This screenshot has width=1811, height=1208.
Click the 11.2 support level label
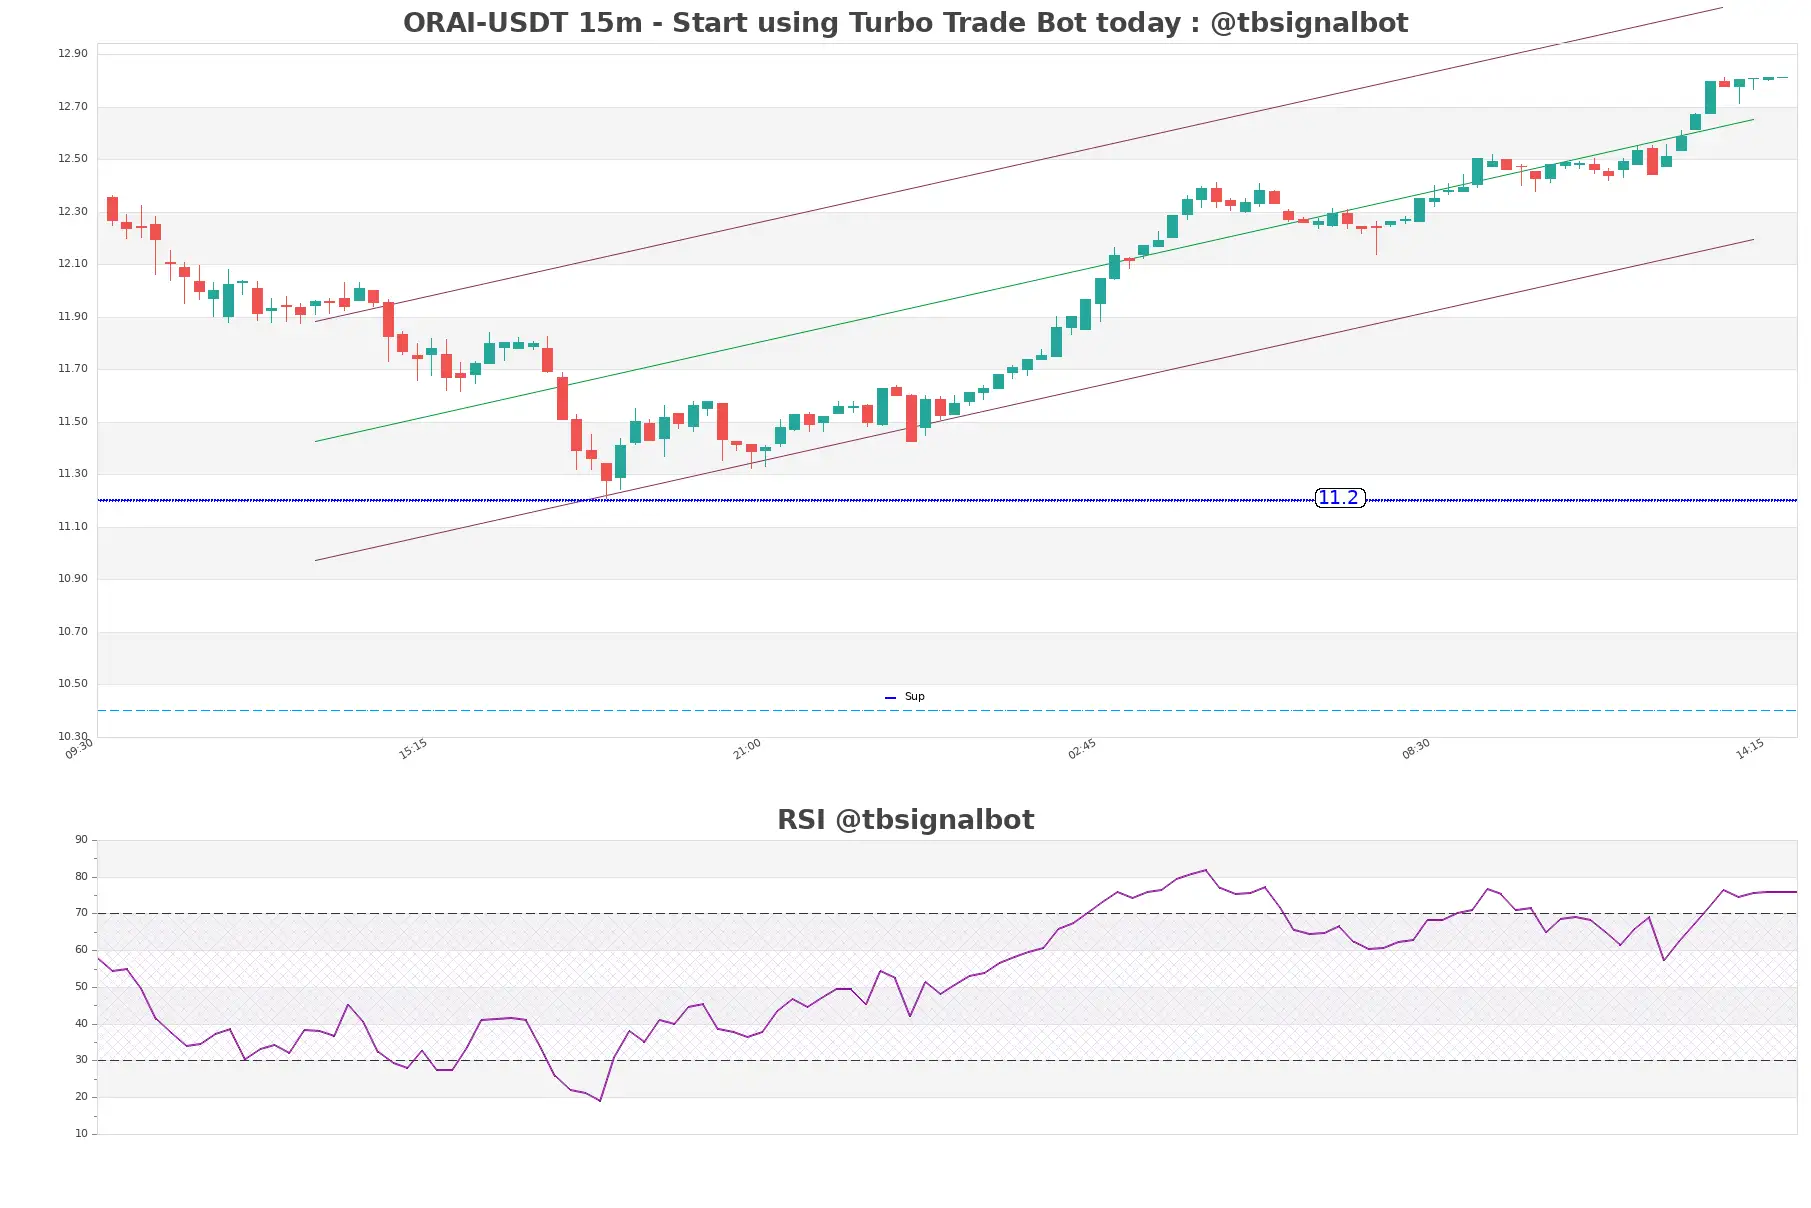point(1339,498)
